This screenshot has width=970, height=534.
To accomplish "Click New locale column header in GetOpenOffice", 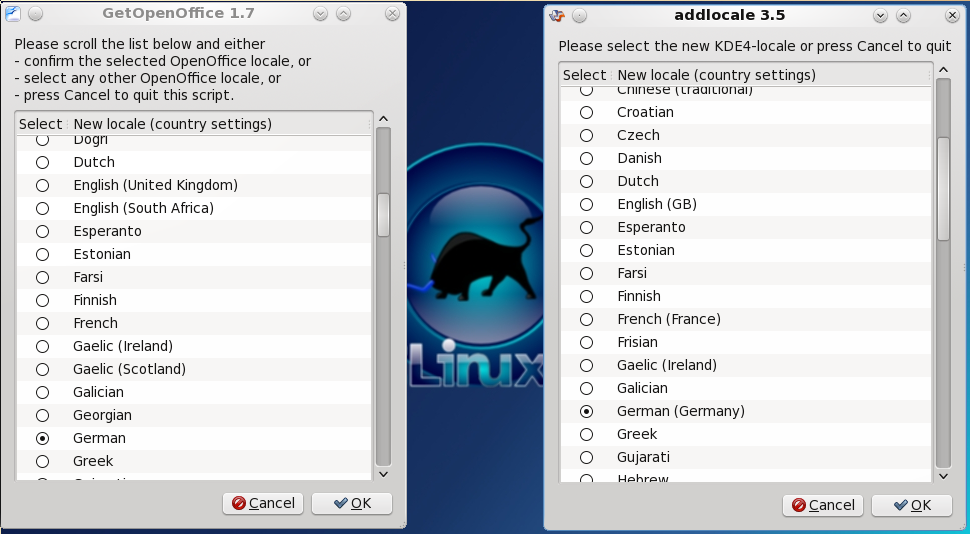I will [219, 124].
